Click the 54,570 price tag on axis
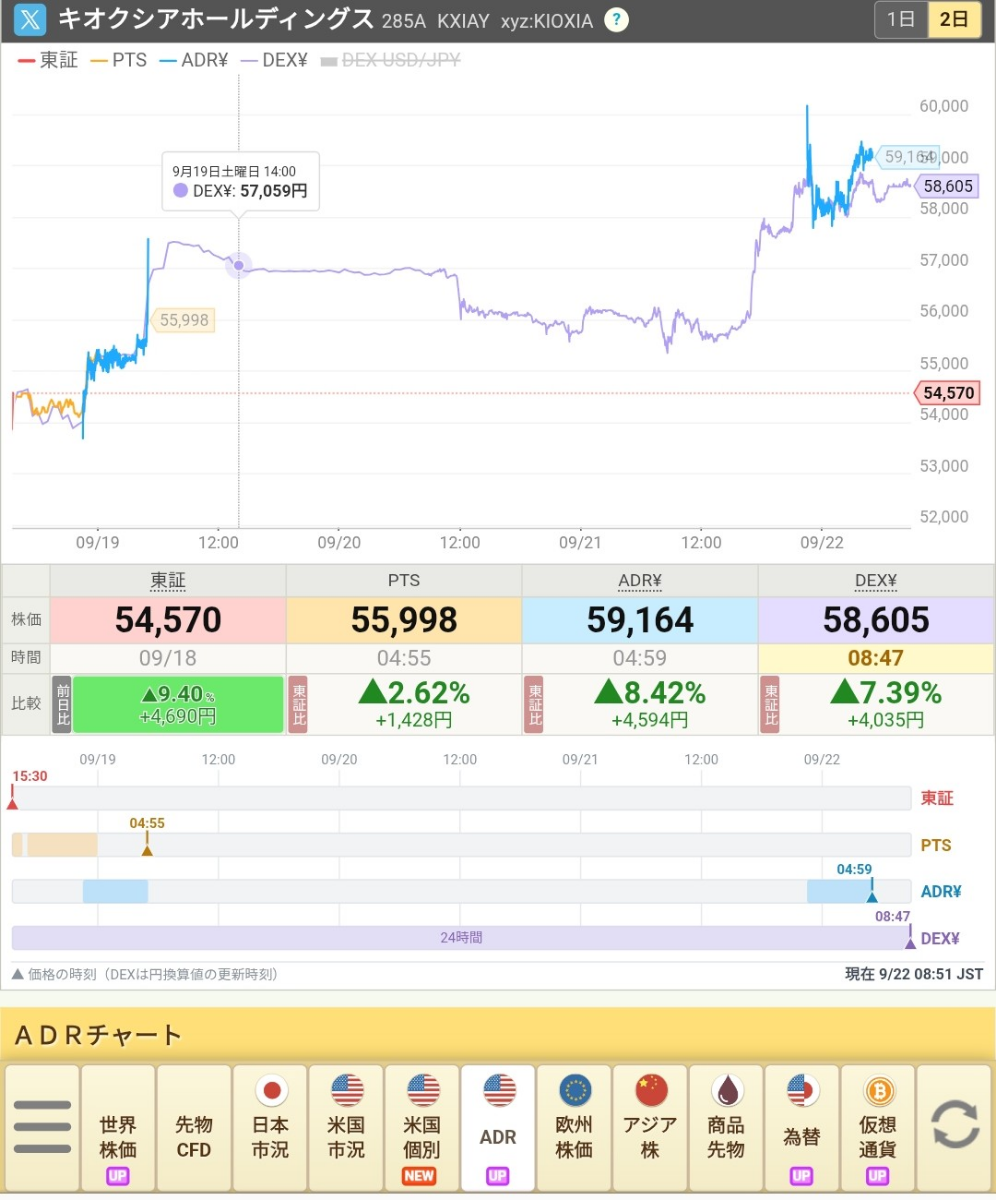 click(947, 393)
